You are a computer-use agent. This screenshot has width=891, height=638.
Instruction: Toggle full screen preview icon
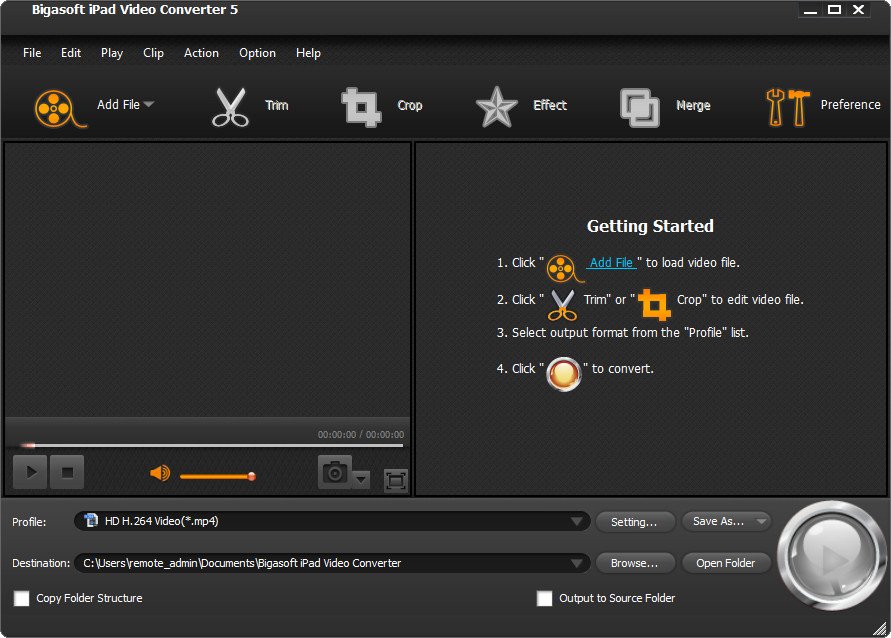click(396, 481)
